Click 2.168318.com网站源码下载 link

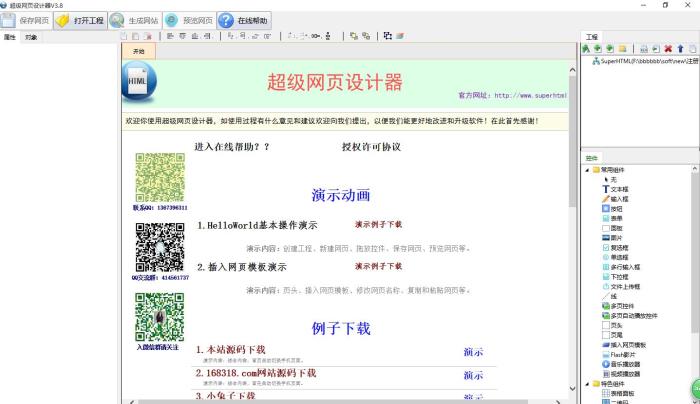[256, 373]
